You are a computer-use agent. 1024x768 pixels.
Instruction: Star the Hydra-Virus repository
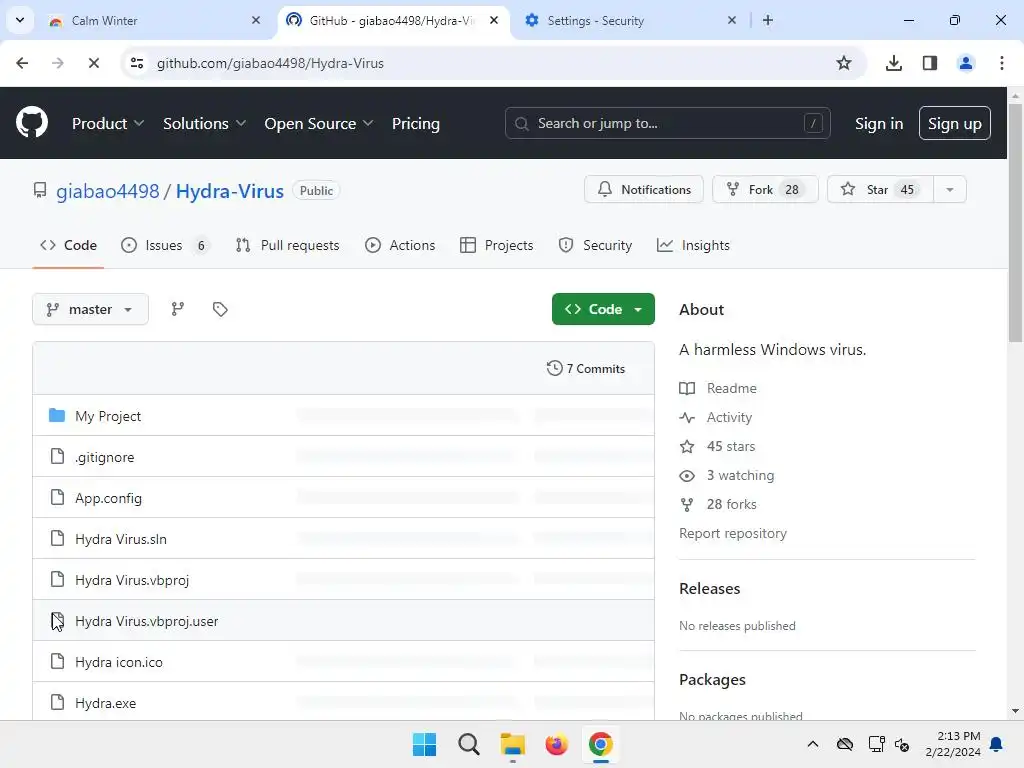880,189
